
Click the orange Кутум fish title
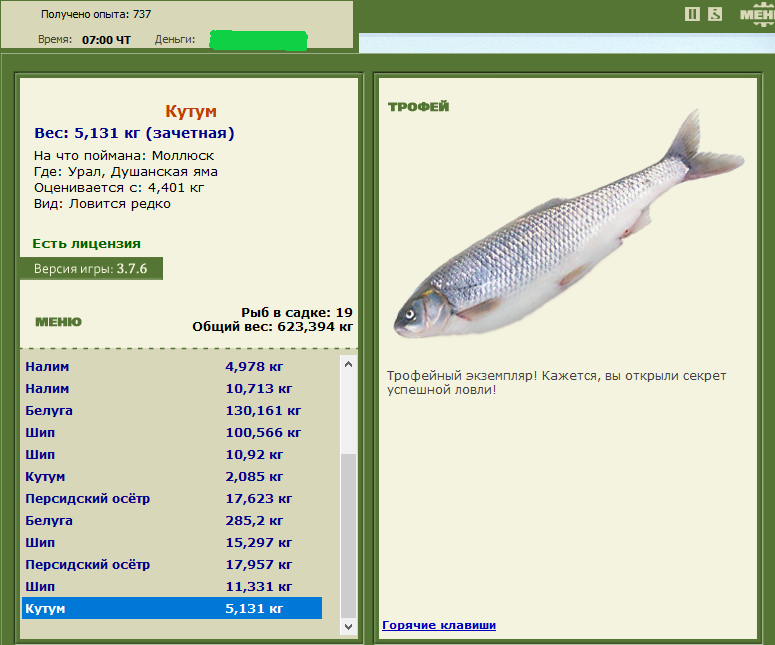click(x=191, y=111)
